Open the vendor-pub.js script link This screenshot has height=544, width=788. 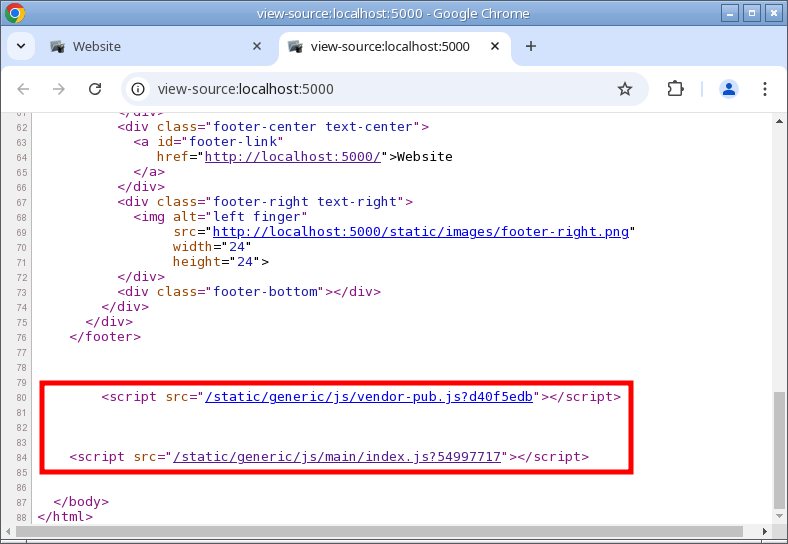click(x=369, y=397)
